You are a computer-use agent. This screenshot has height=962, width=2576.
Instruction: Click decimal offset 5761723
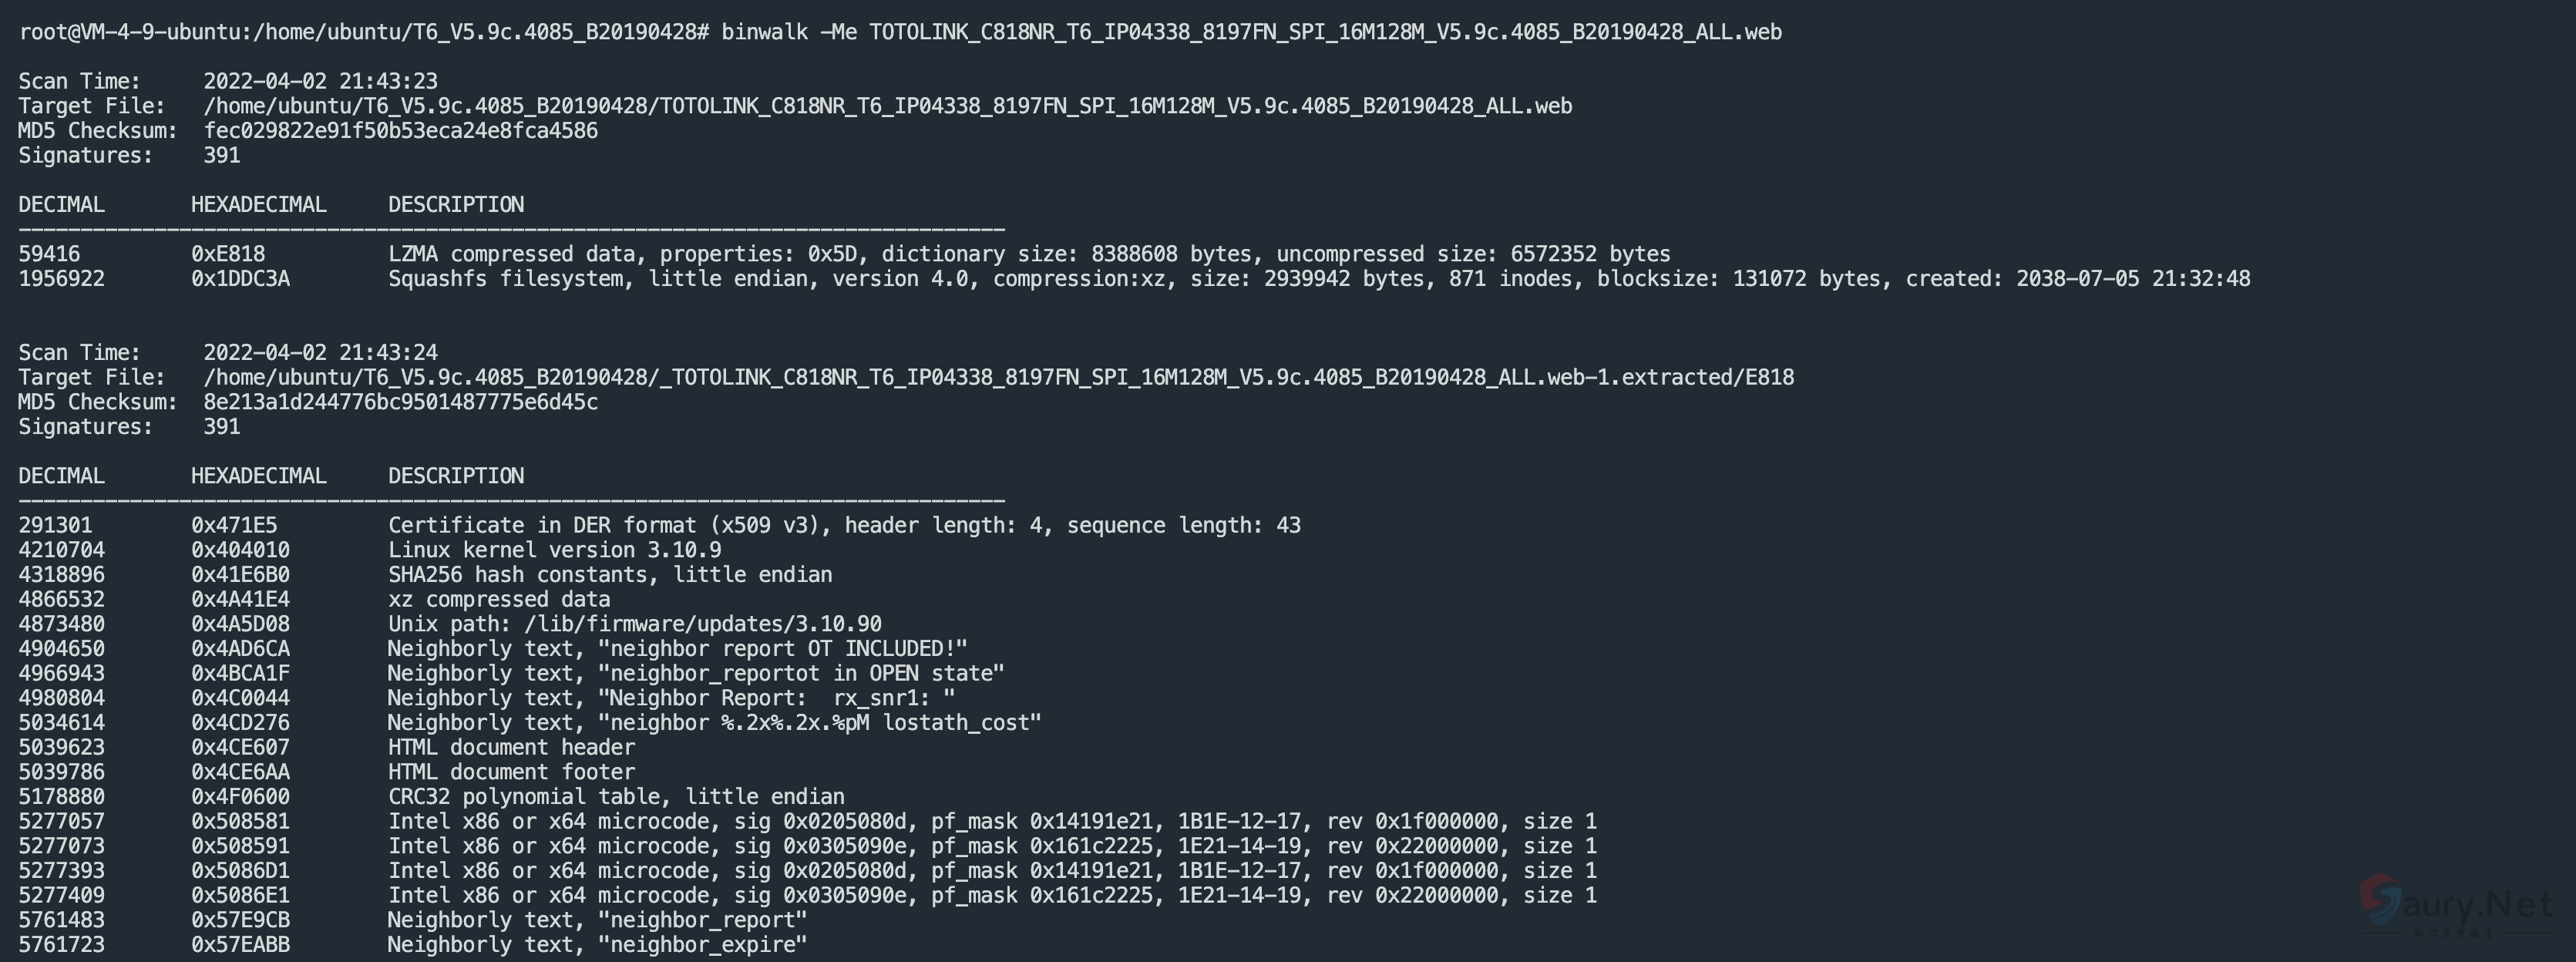point(61,945)
